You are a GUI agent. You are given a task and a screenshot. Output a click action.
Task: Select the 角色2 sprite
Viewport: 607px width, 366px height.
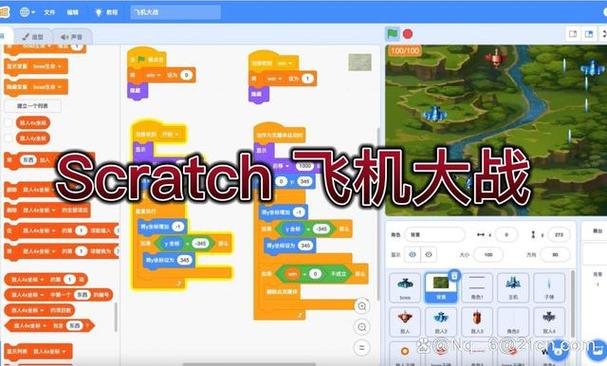[513, 321]
